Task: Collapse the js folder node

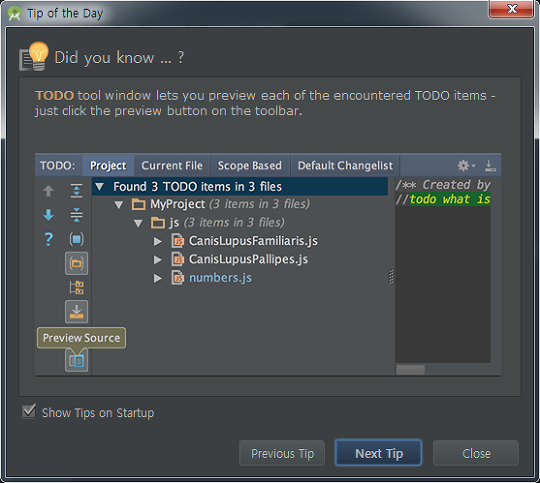Action: click(x=138, y=223)
